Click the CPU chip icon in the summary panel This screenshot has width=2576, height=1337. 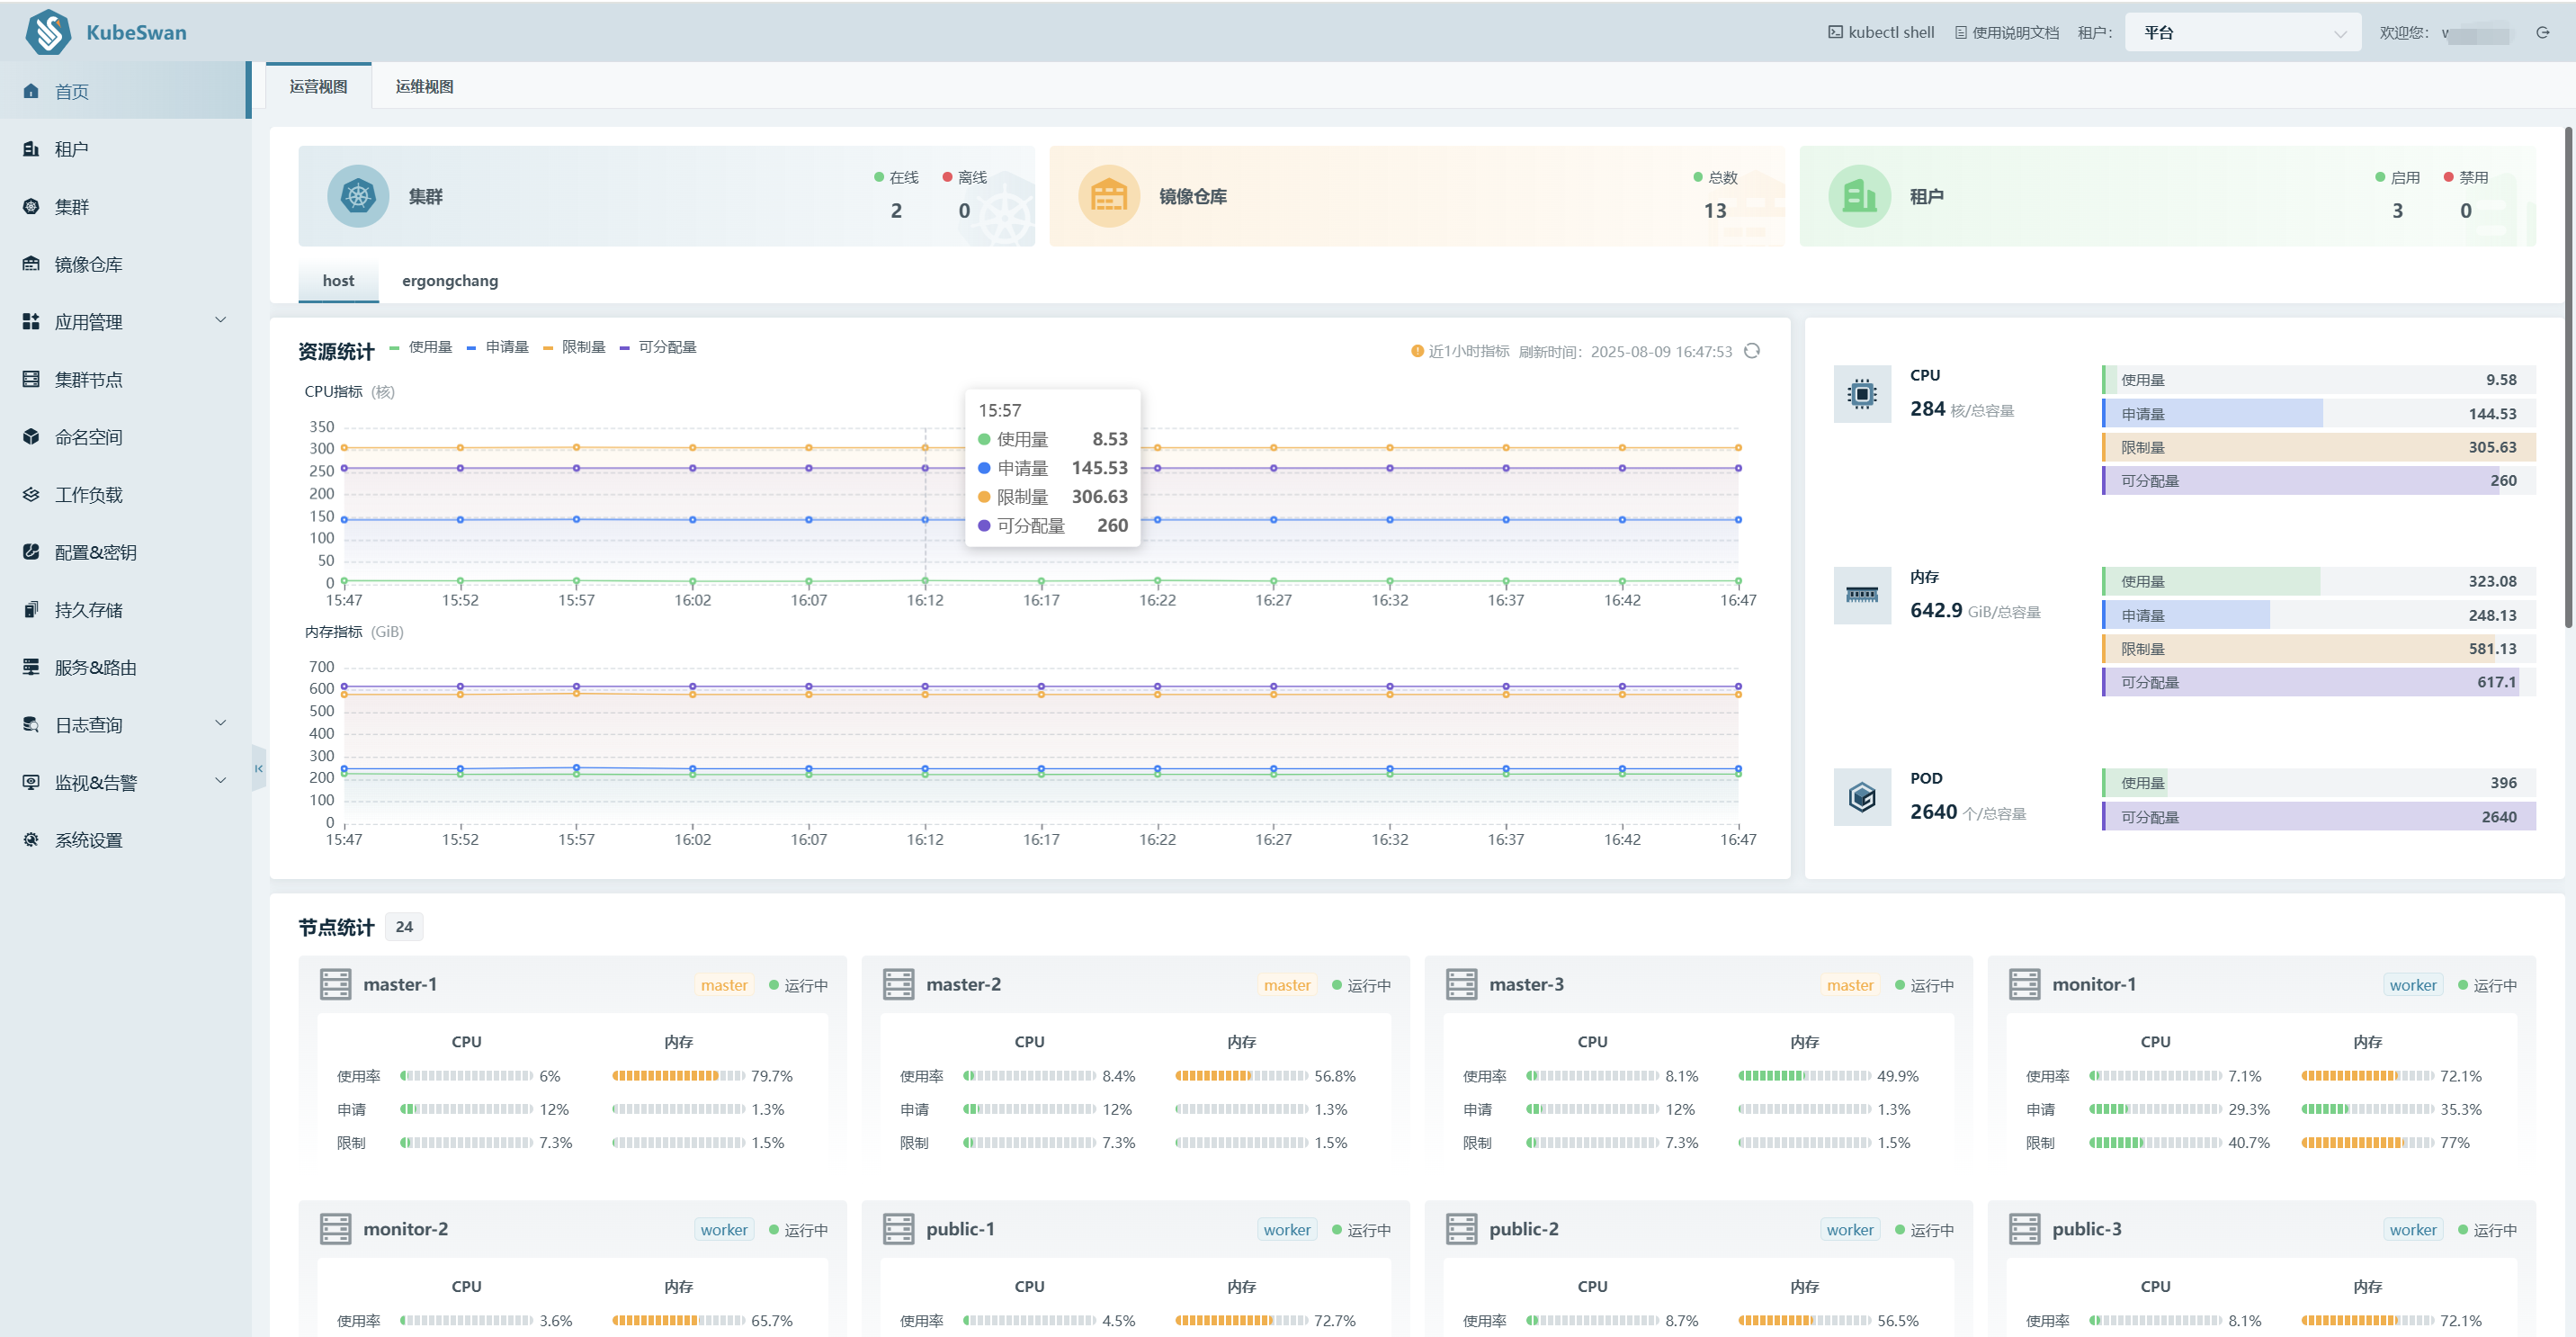click(x=1862, y=394)
